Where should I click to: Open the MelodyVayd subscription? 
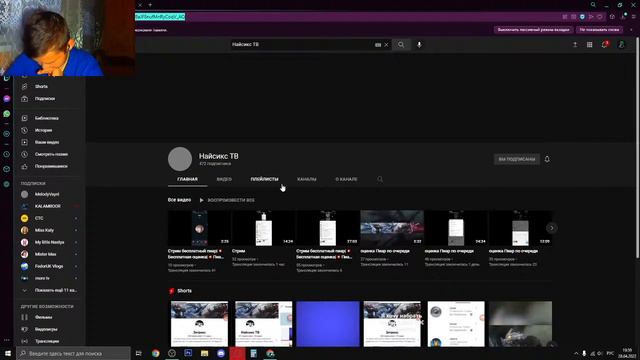click(x=47, y=194)
